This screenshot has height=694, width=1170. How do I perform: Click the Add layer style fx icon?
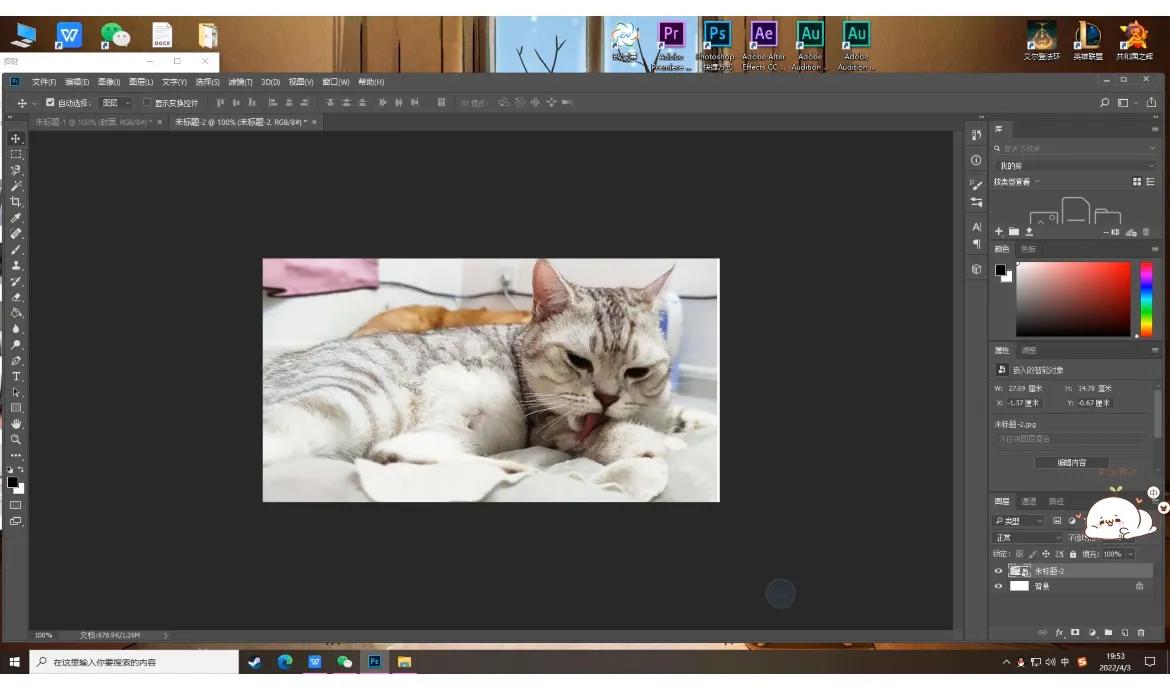1059,633
